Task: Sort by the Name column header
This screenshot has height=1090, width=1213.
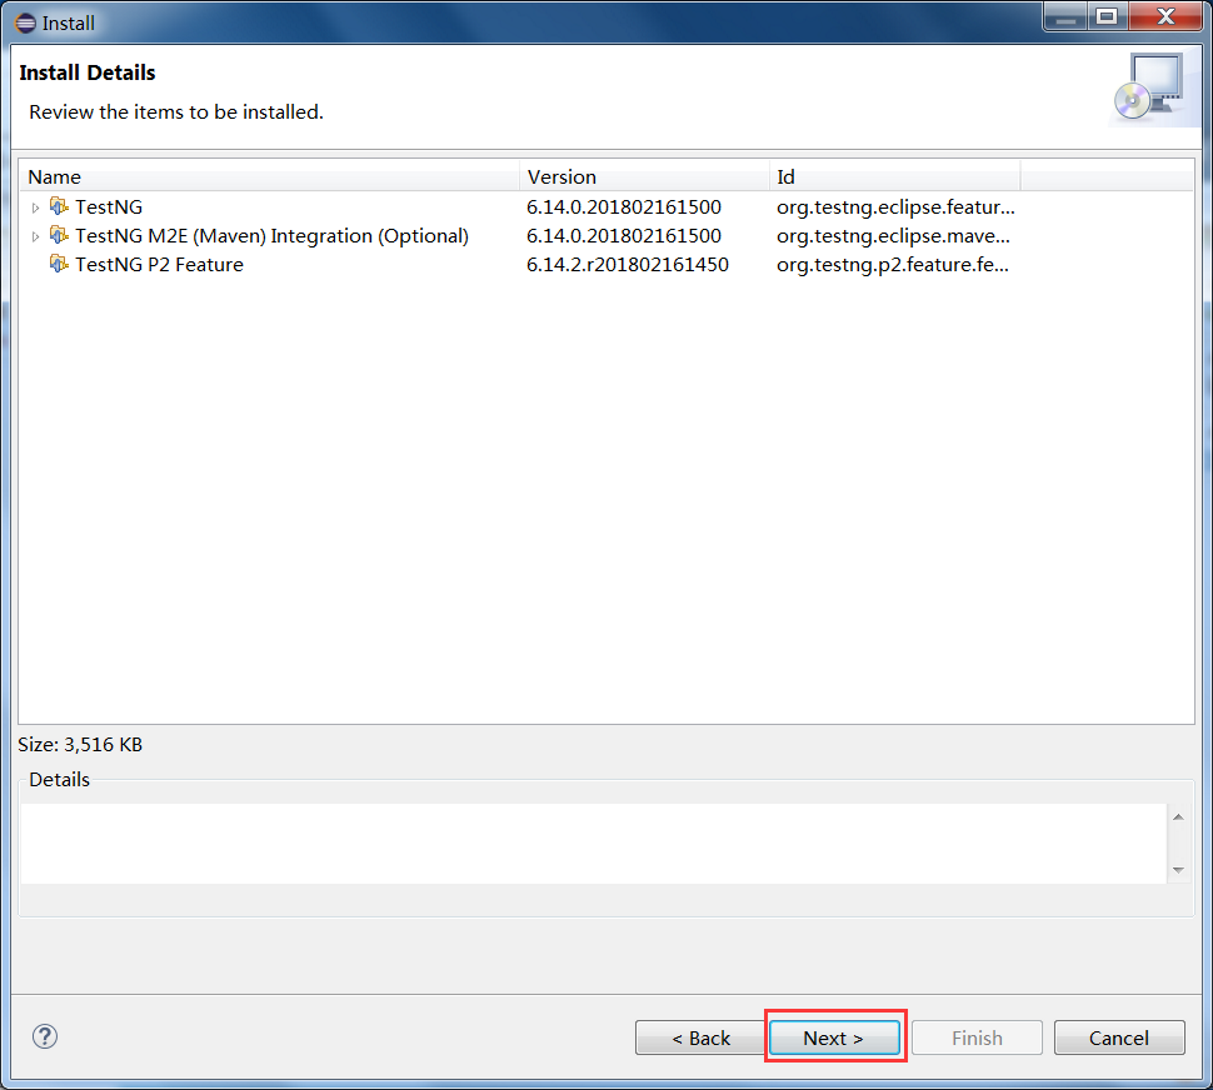Action: 269,176
